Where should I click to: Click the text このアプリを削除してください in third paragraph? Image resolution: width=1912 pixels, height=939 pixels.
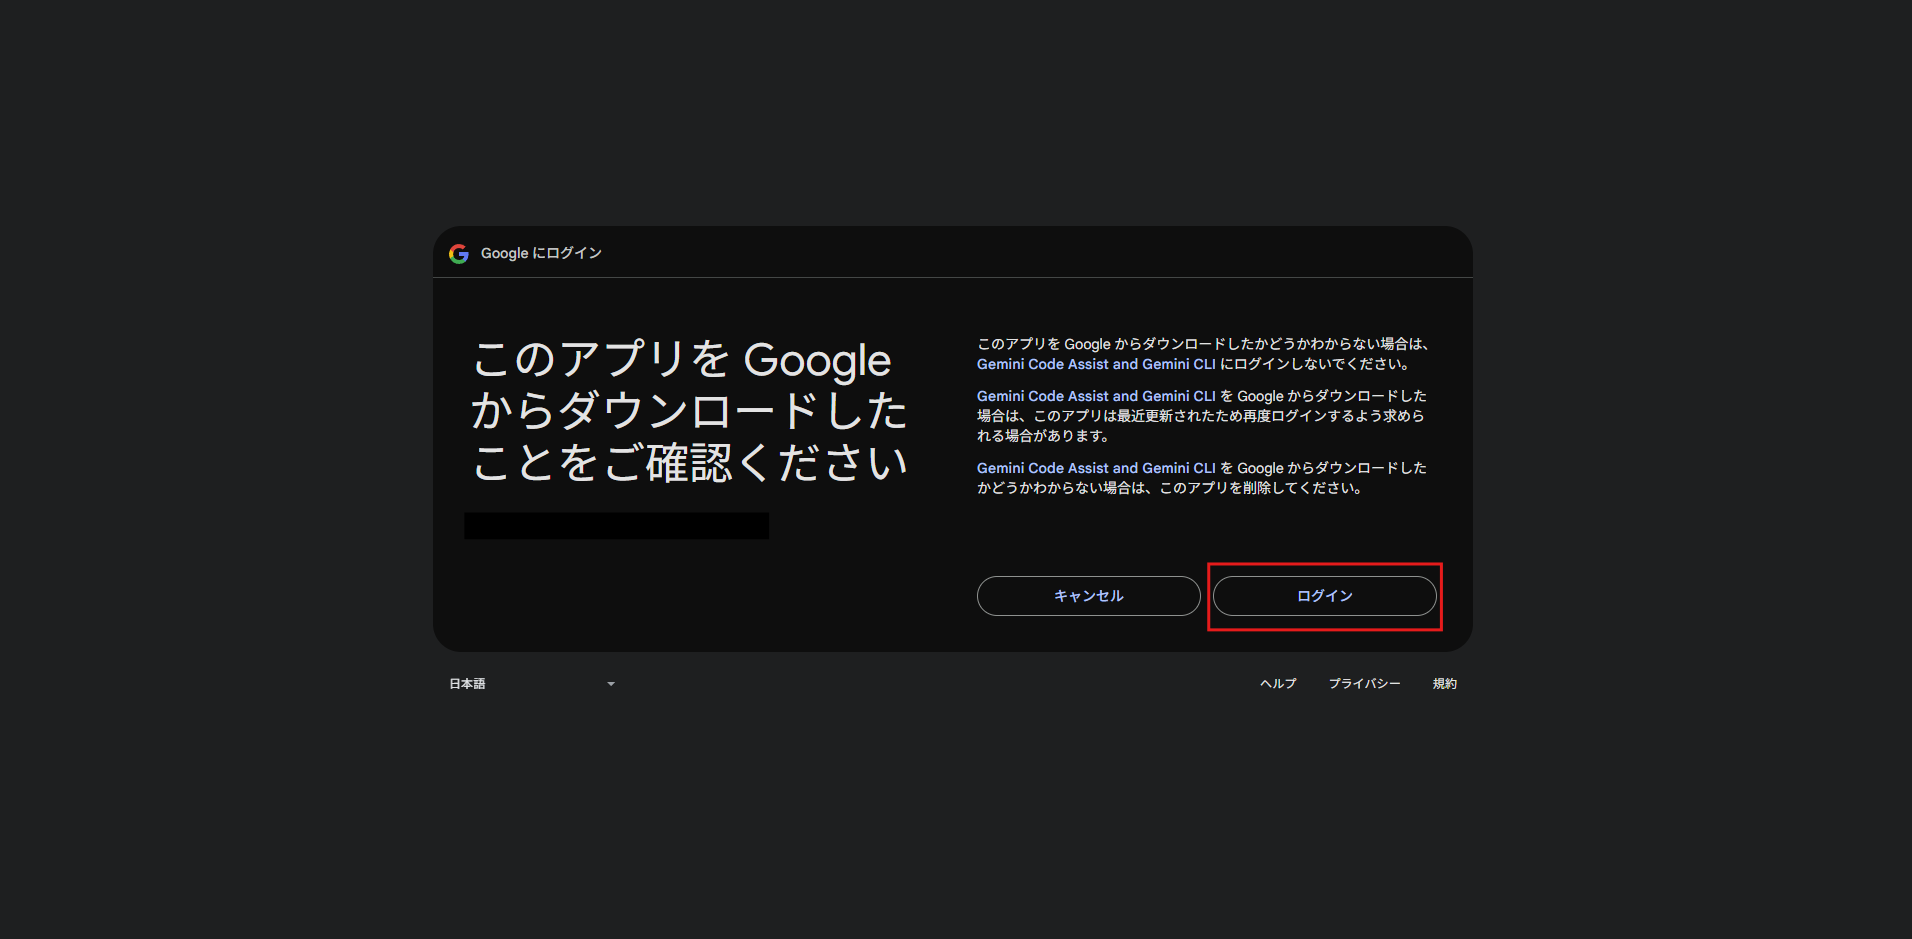pyautogui.click(x=1260, y=489)
